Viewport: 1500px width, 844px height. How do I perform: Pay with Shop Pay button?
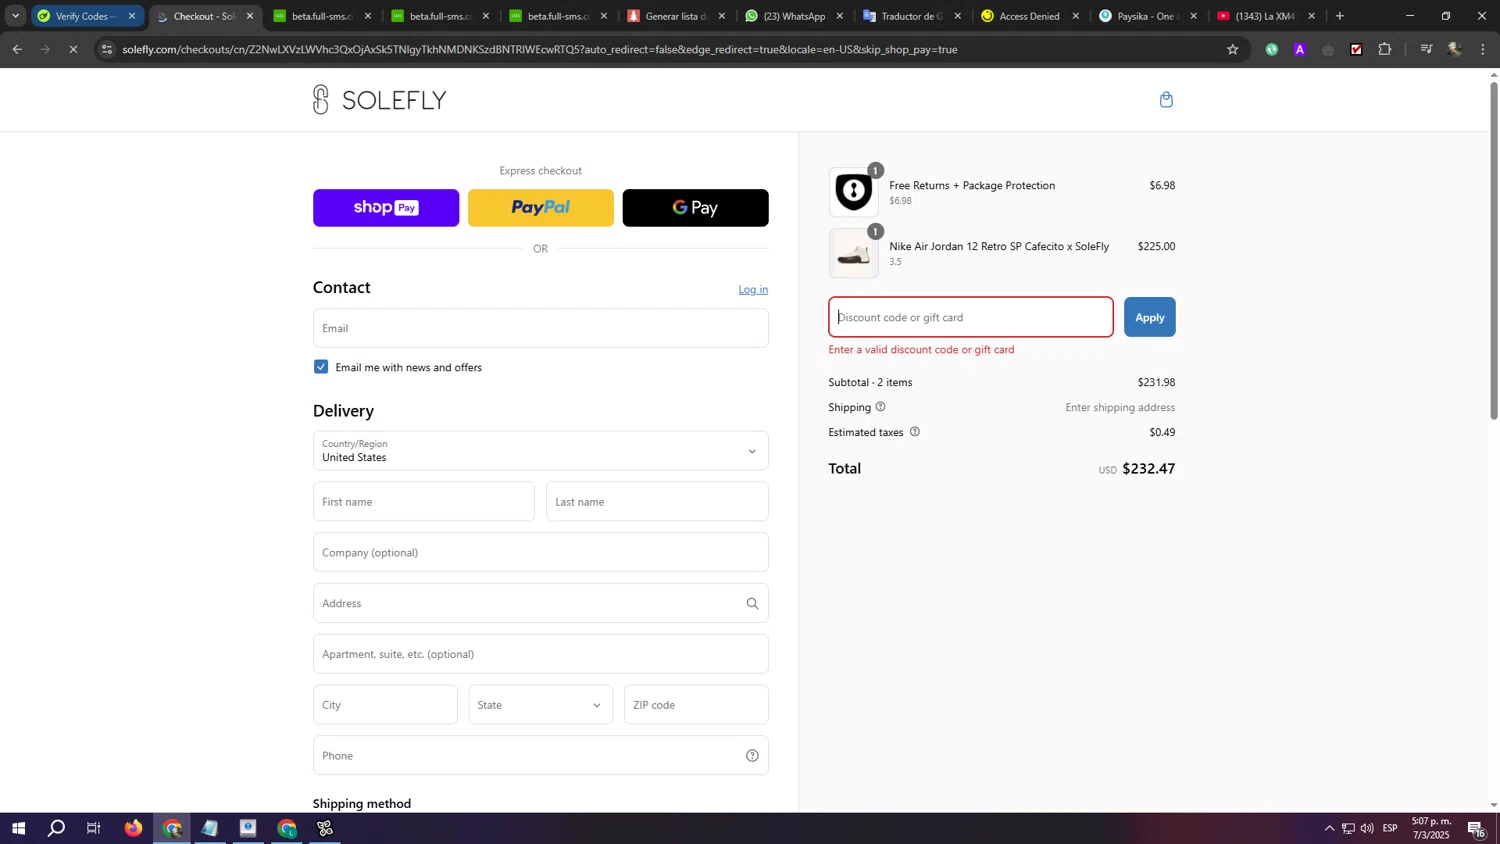point(386,208)
